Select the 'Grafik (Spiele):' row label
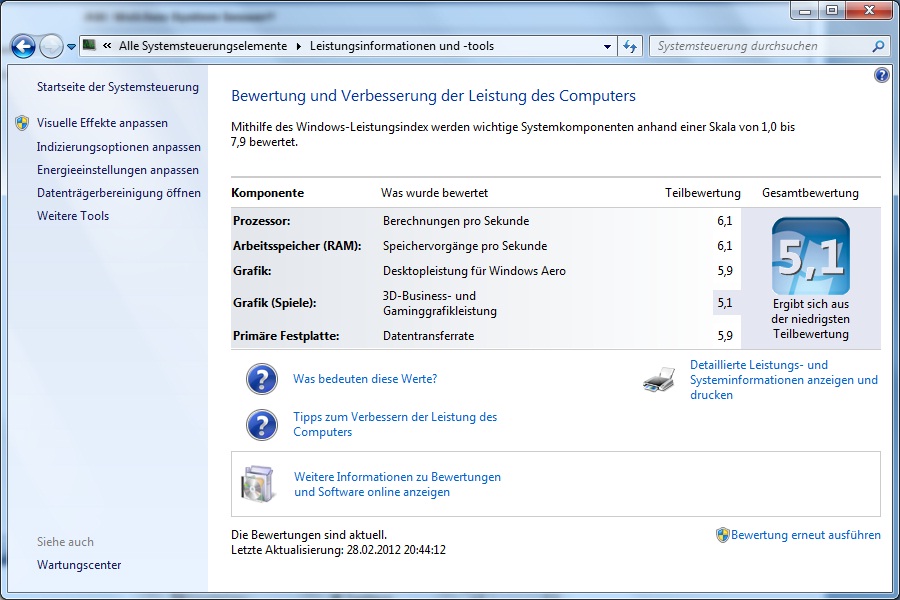Image resolution: width=900 pixels, height=600 pixels. [x=275, y=303]
